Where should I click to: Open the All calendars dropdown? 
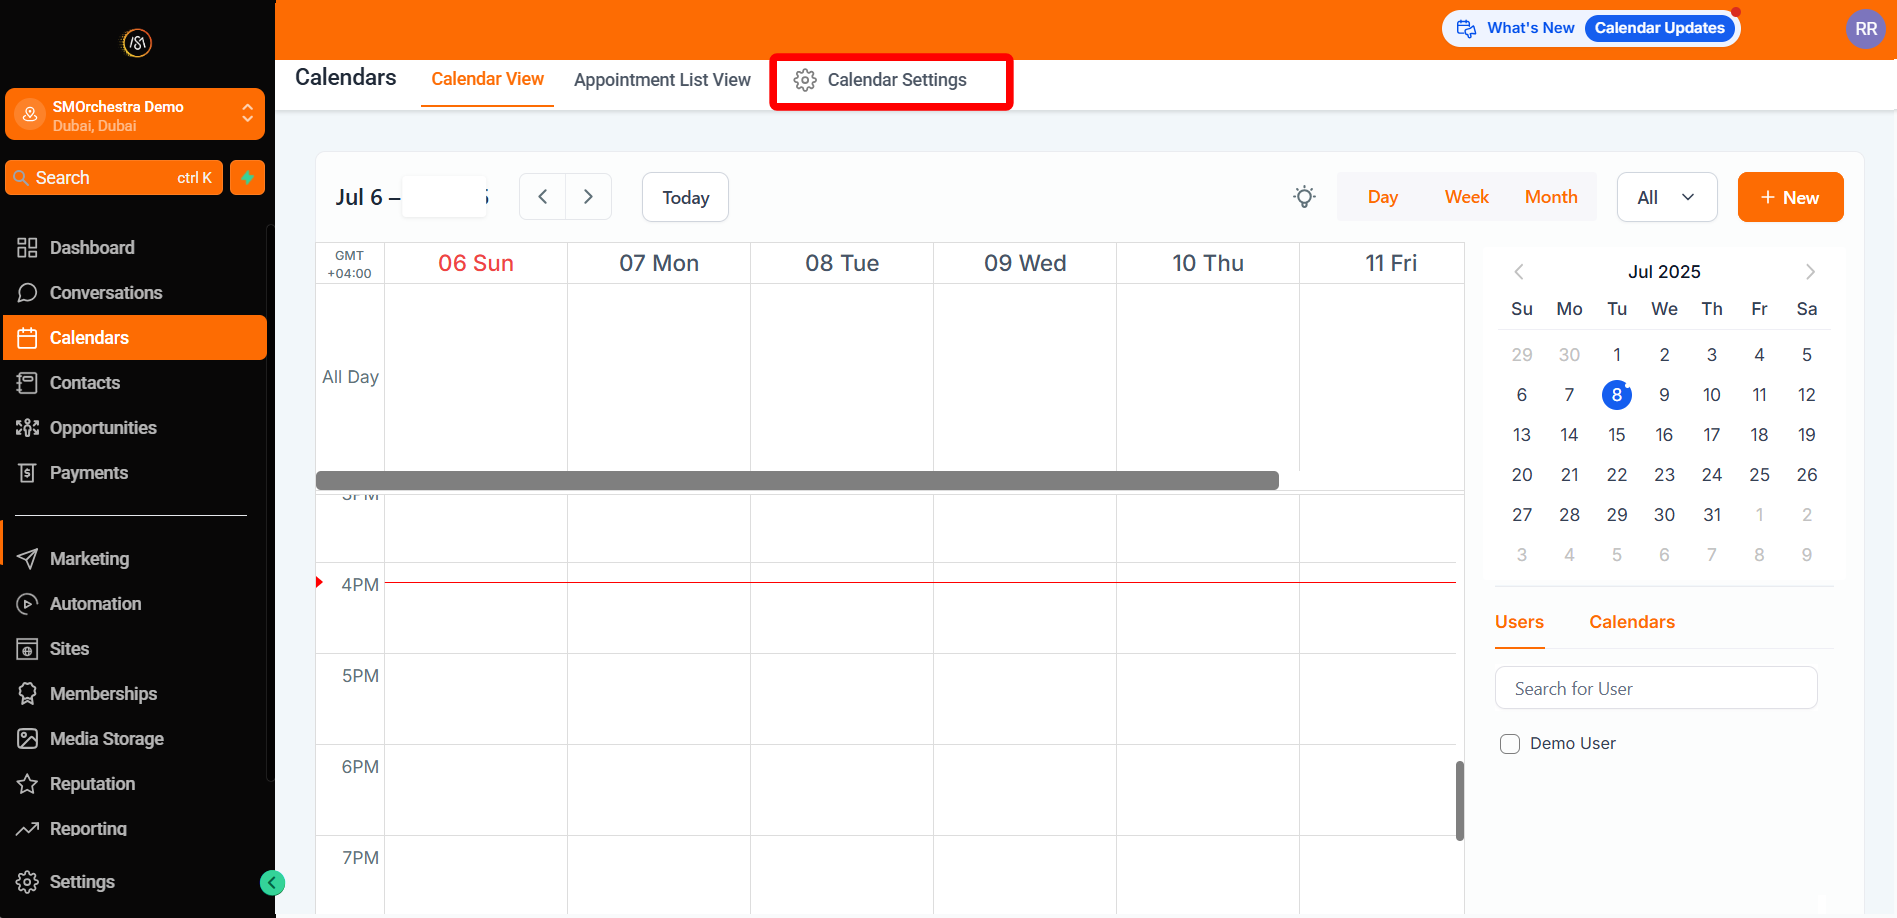1665,196
